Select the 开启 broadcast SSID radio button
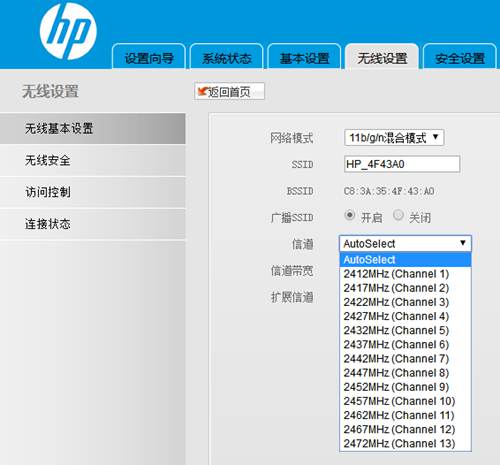Image resolution: width=500 pixels, height=465 pixels. tap(349, 215)
